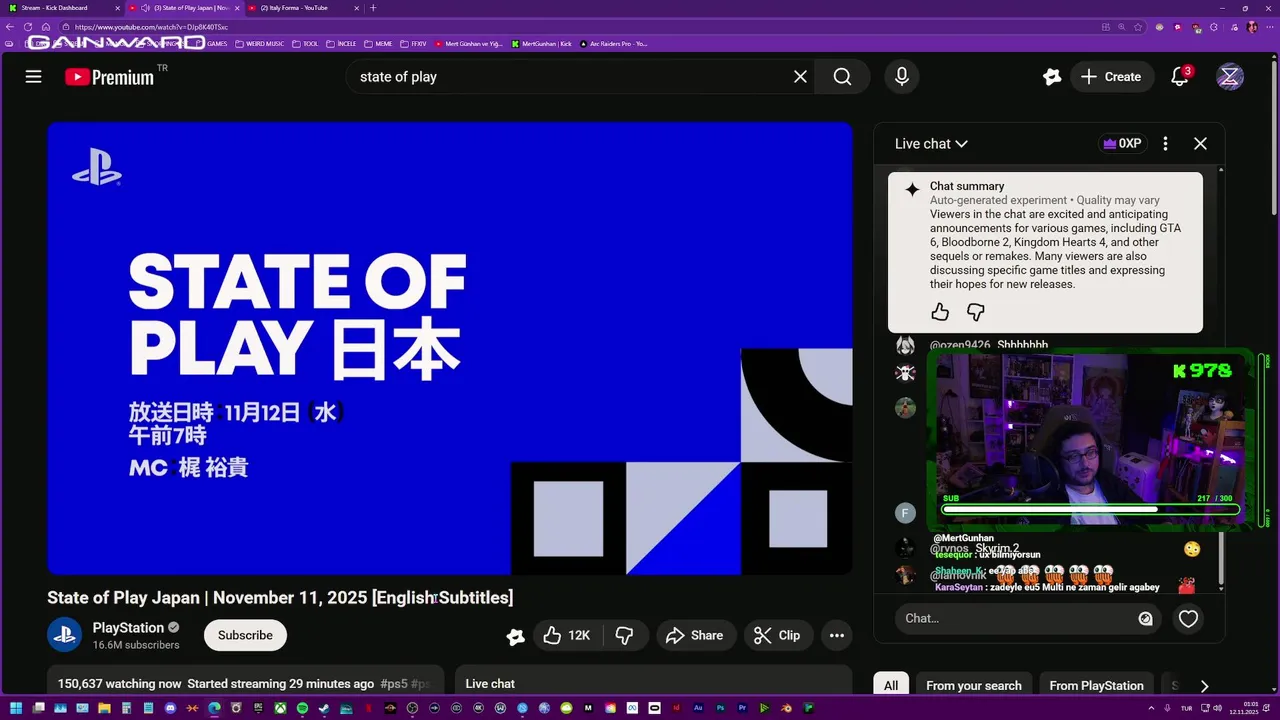Like the chat summary with thumbs up

pyautogui.click(x=940, y=312)
